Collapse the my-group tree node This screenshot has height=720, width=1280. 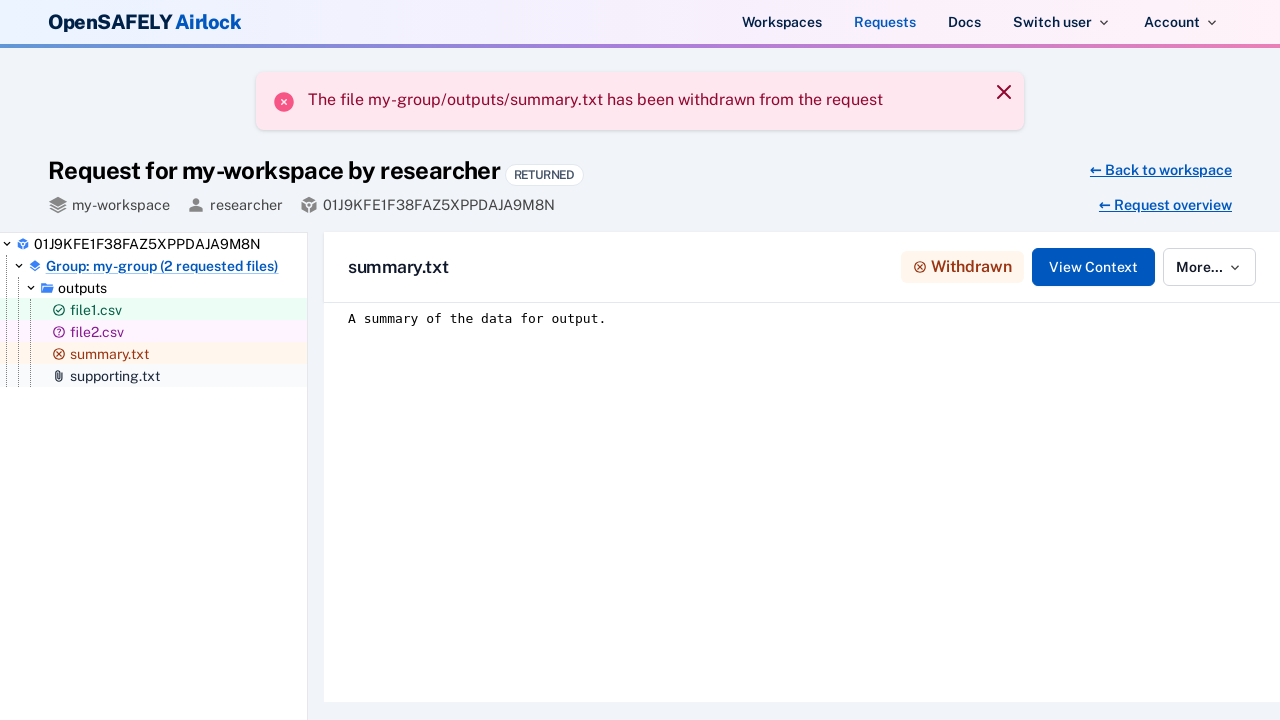[19, 266]
